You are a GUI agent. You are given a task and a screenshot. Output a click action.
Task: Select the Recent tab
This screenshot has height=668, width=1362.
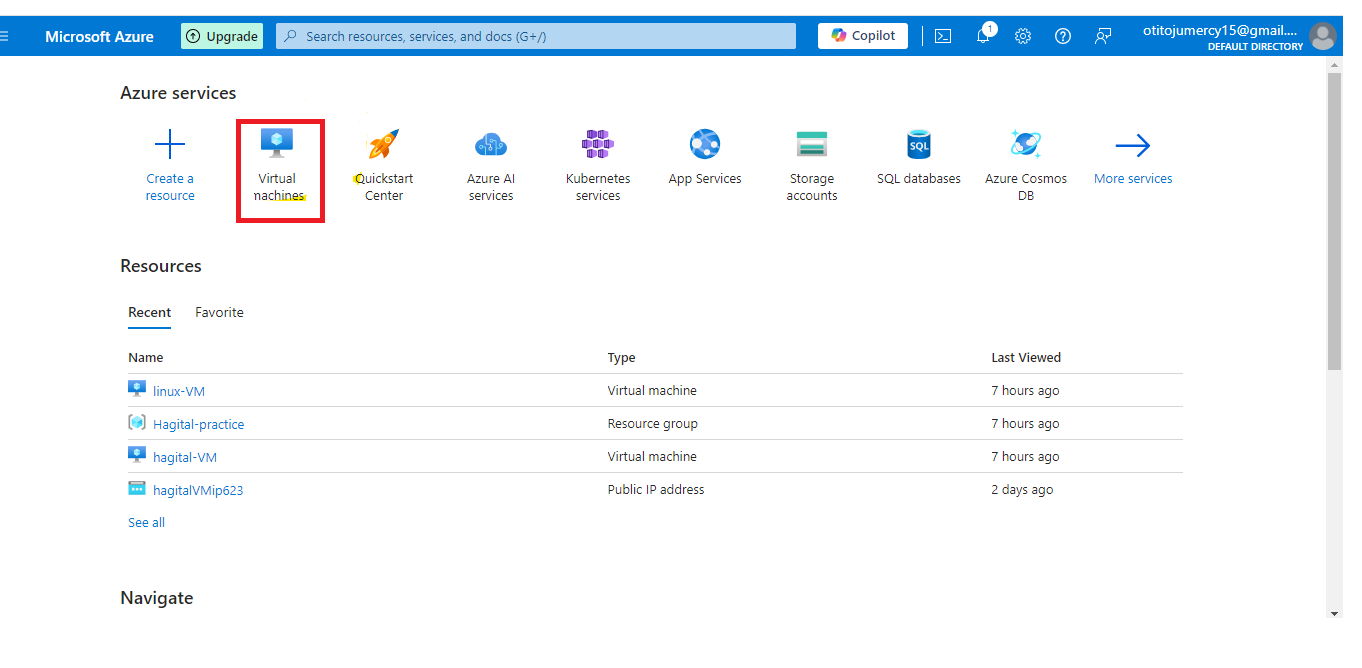(x=150, y=312)
